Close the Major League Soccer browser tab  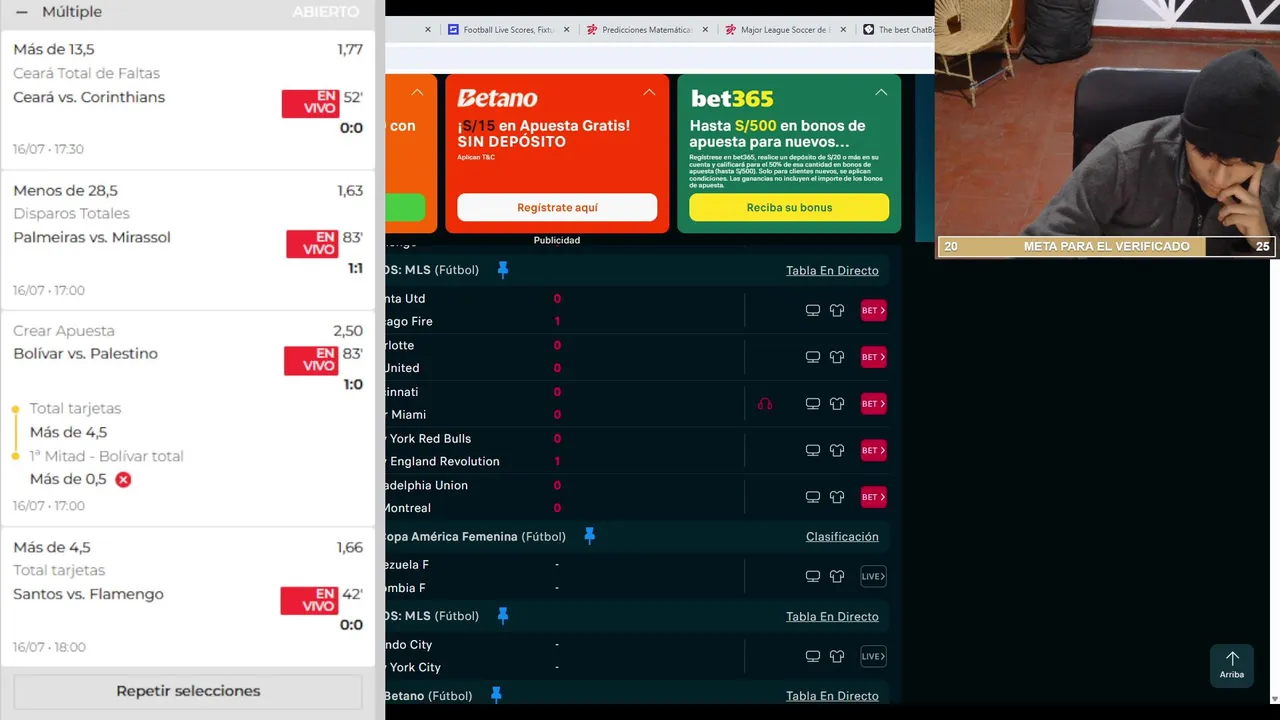pos(843,30)
